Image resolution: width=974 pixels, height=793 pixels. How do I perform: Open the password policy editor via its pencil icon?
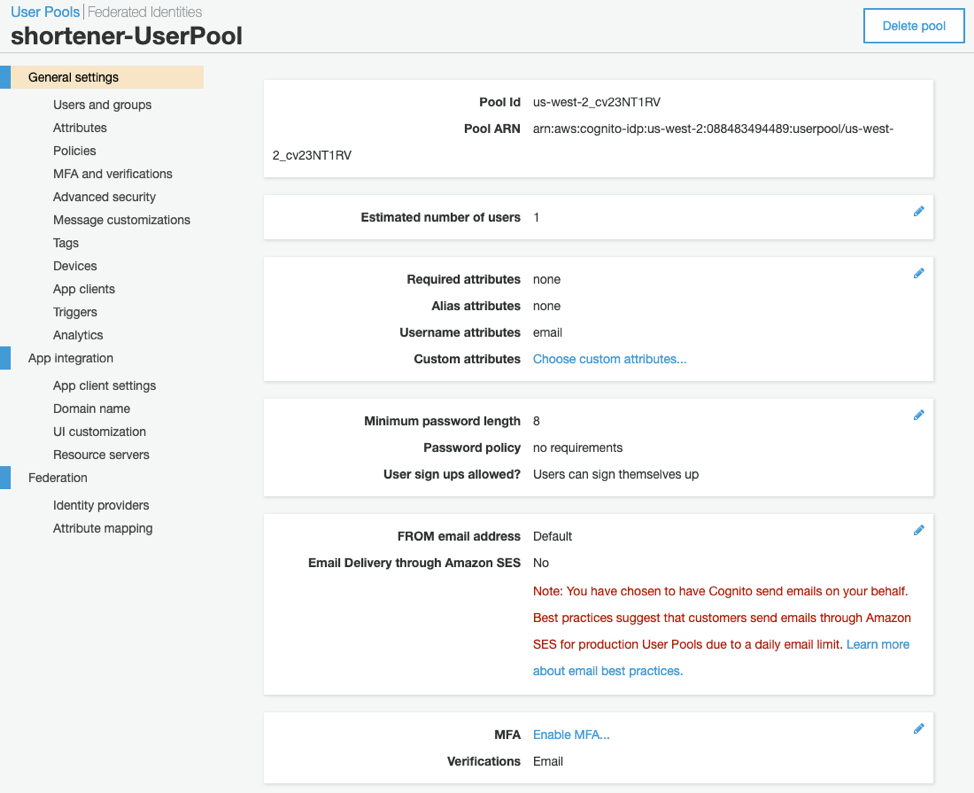point(919,415)
